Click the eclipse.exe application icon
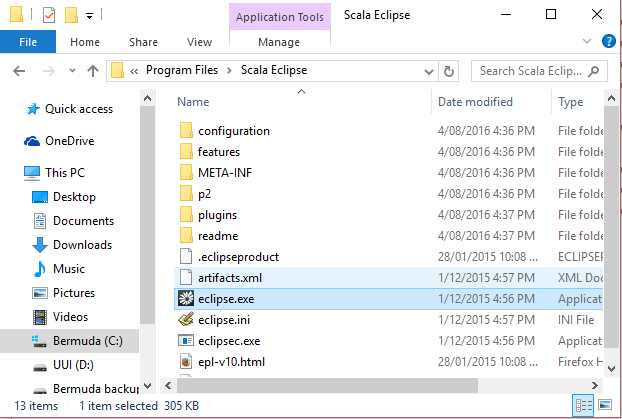 186,298
